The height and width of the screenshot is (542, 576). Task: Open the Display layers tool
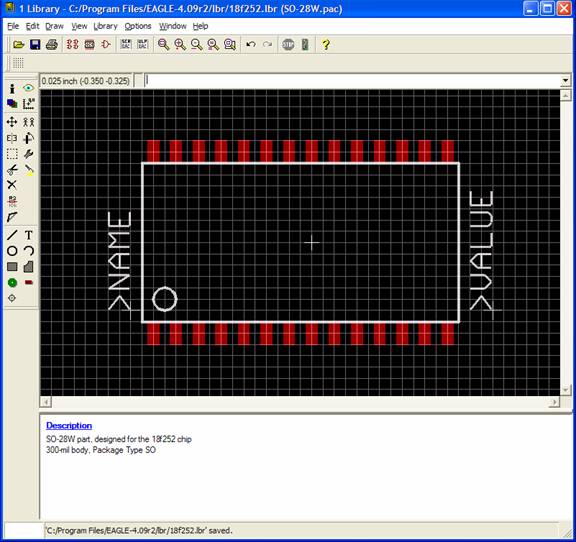click(12, 104)
